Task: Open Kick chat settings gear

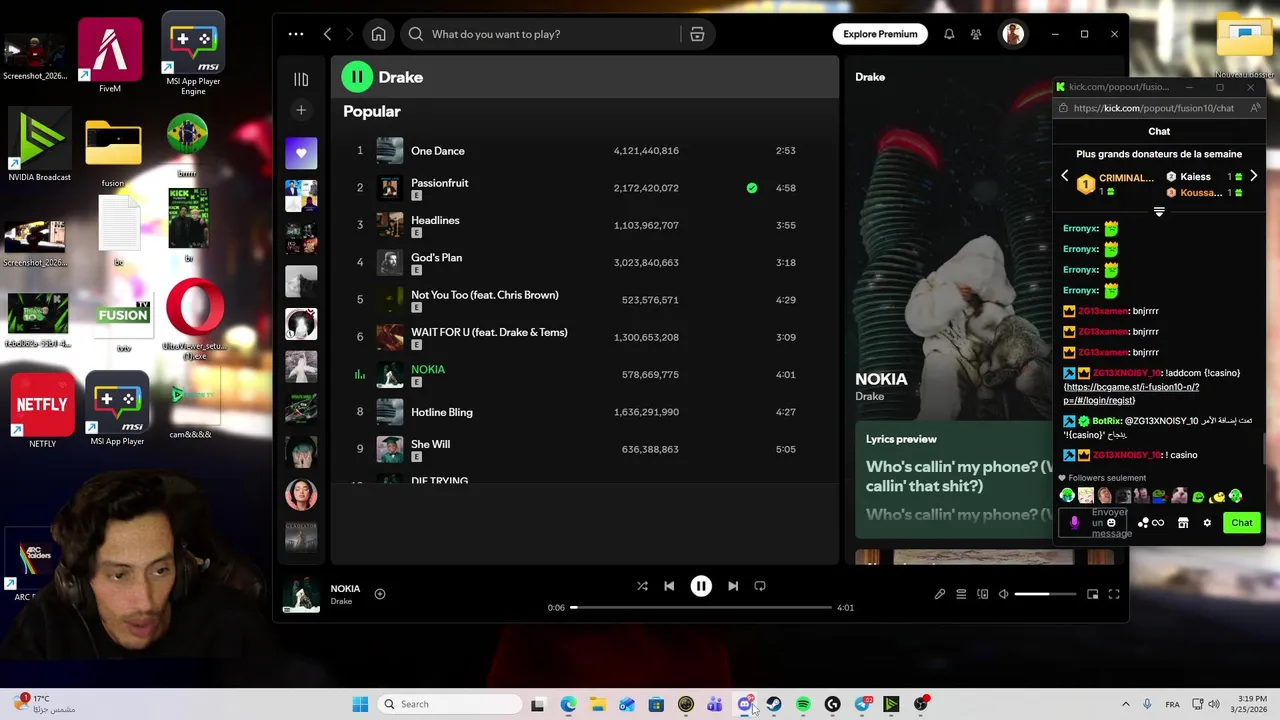Action: pos(1207,523)
